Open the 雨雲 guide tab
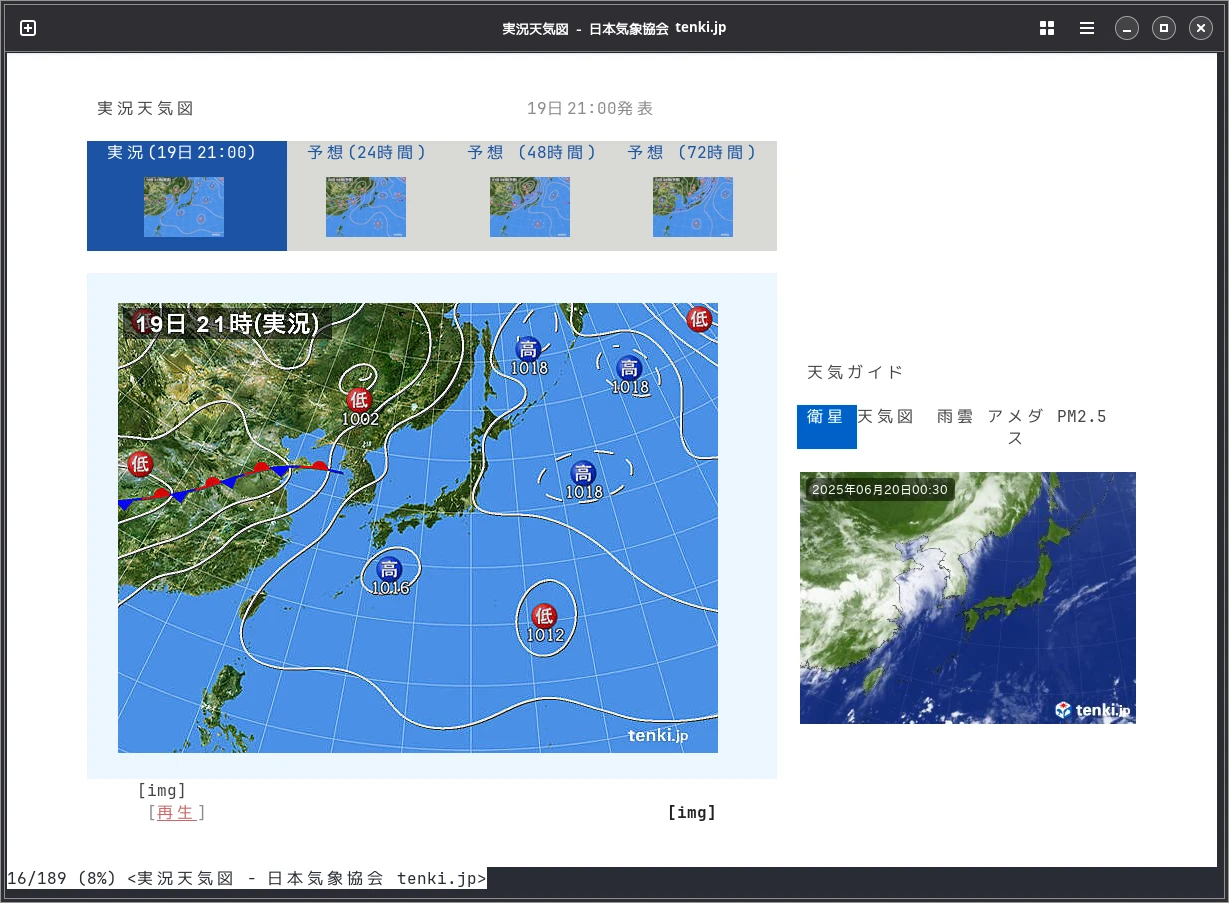Viewport: 1229px width, 903px height. point(955,417)
